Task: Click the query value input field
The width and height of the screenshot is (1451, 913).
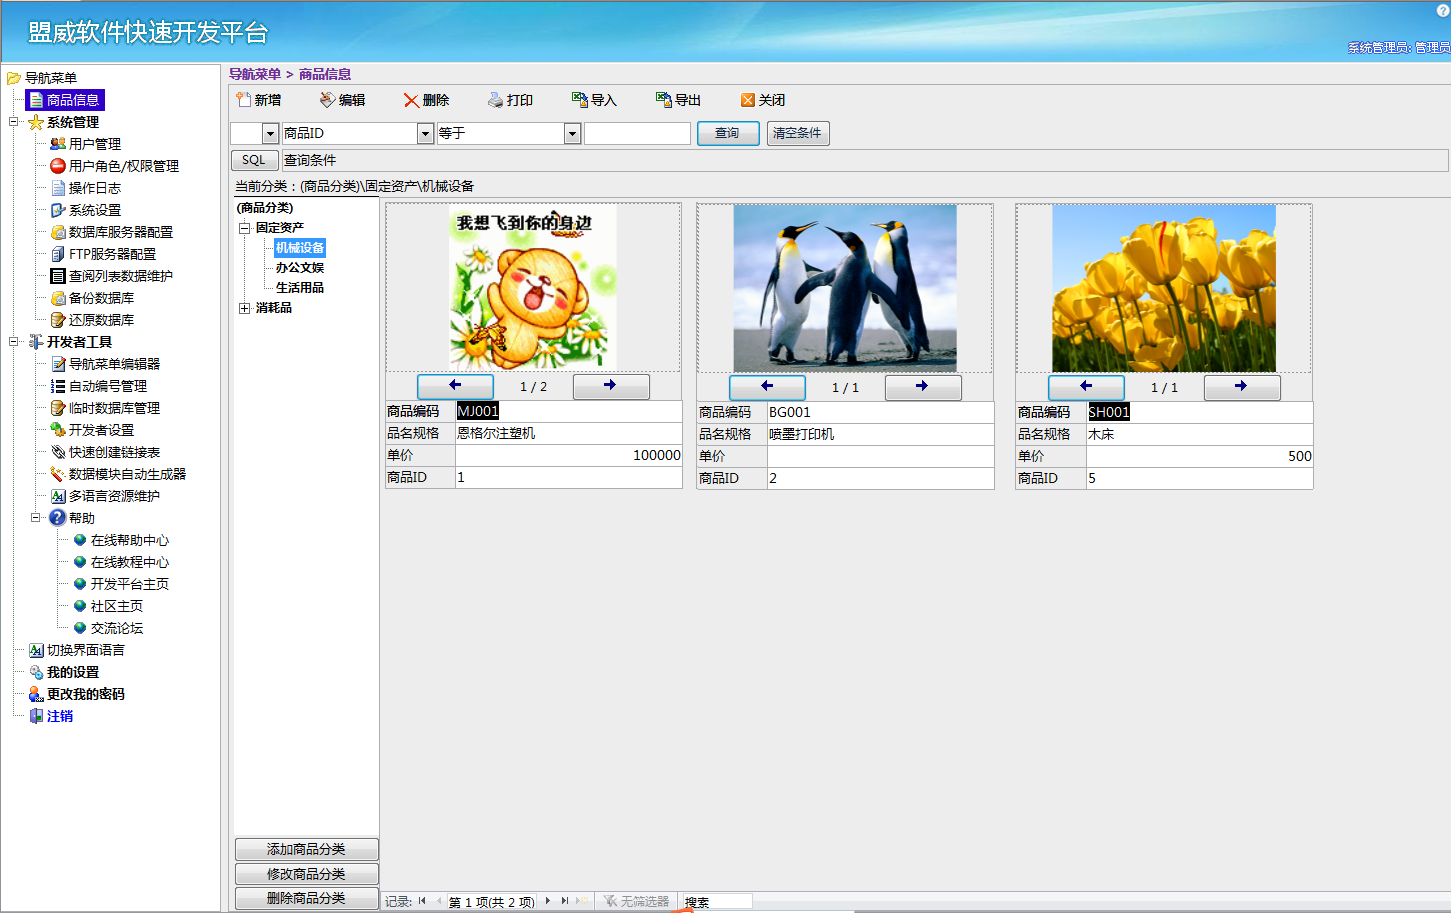Action: 637,133
